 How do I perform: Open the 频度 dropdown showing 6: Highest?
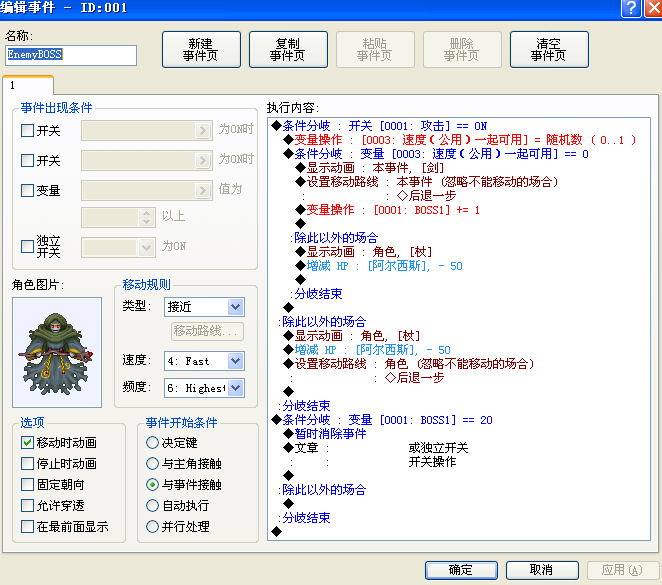[204, 388]
